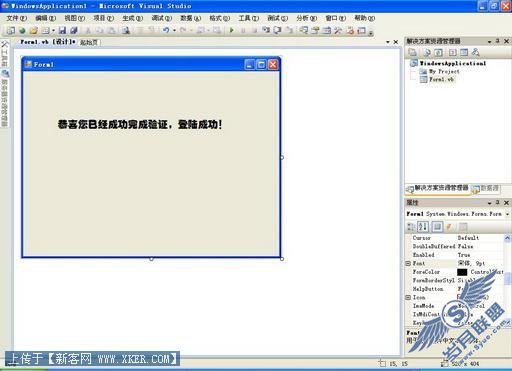Click the DoubleBuffered property value False

click(465, 246)
